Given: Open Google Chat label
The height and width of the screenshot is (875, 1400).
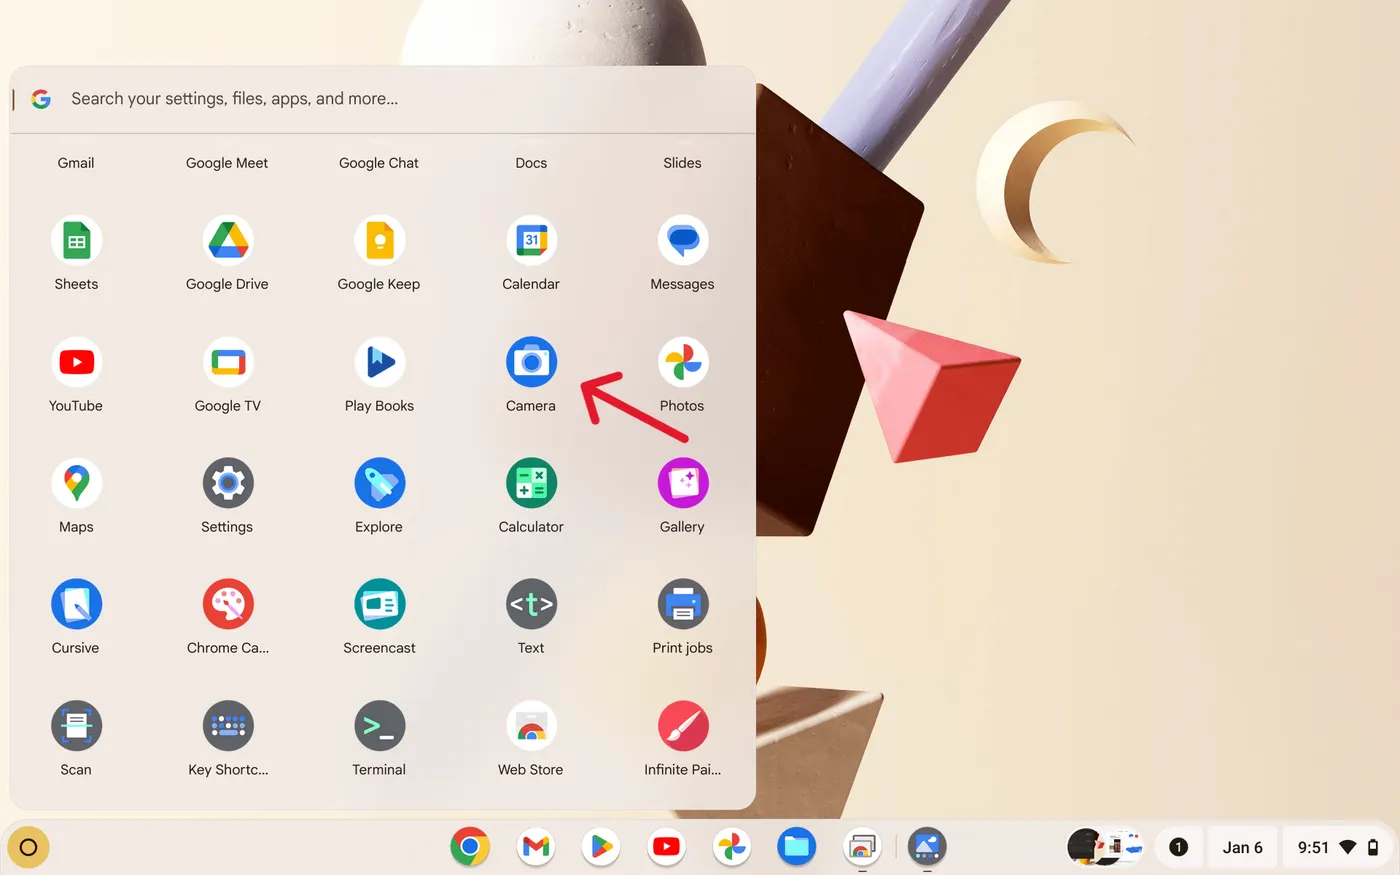Looking at the screenshot, I should 379,163.
